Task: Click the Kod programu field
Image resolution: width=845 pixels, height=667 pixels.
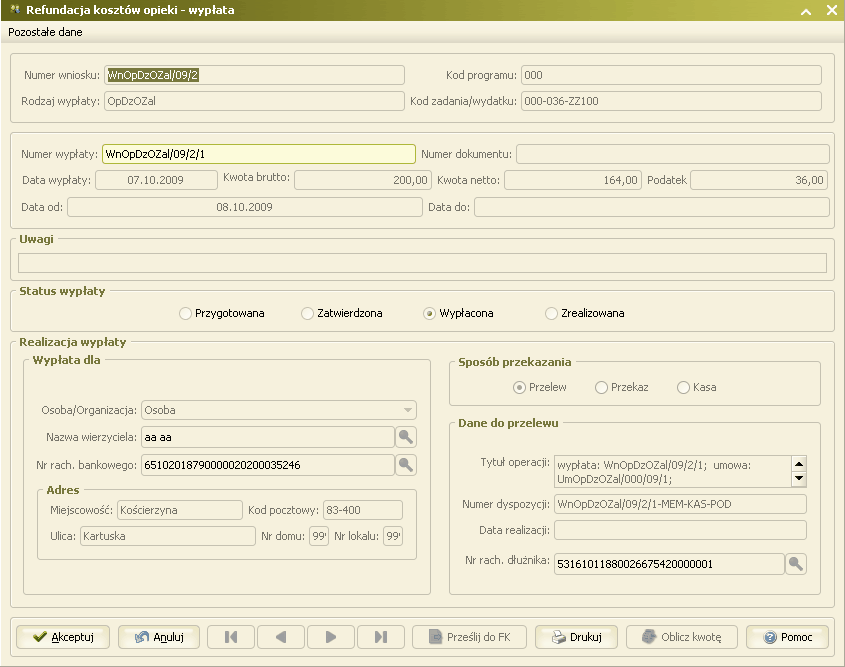Action: 671,75
